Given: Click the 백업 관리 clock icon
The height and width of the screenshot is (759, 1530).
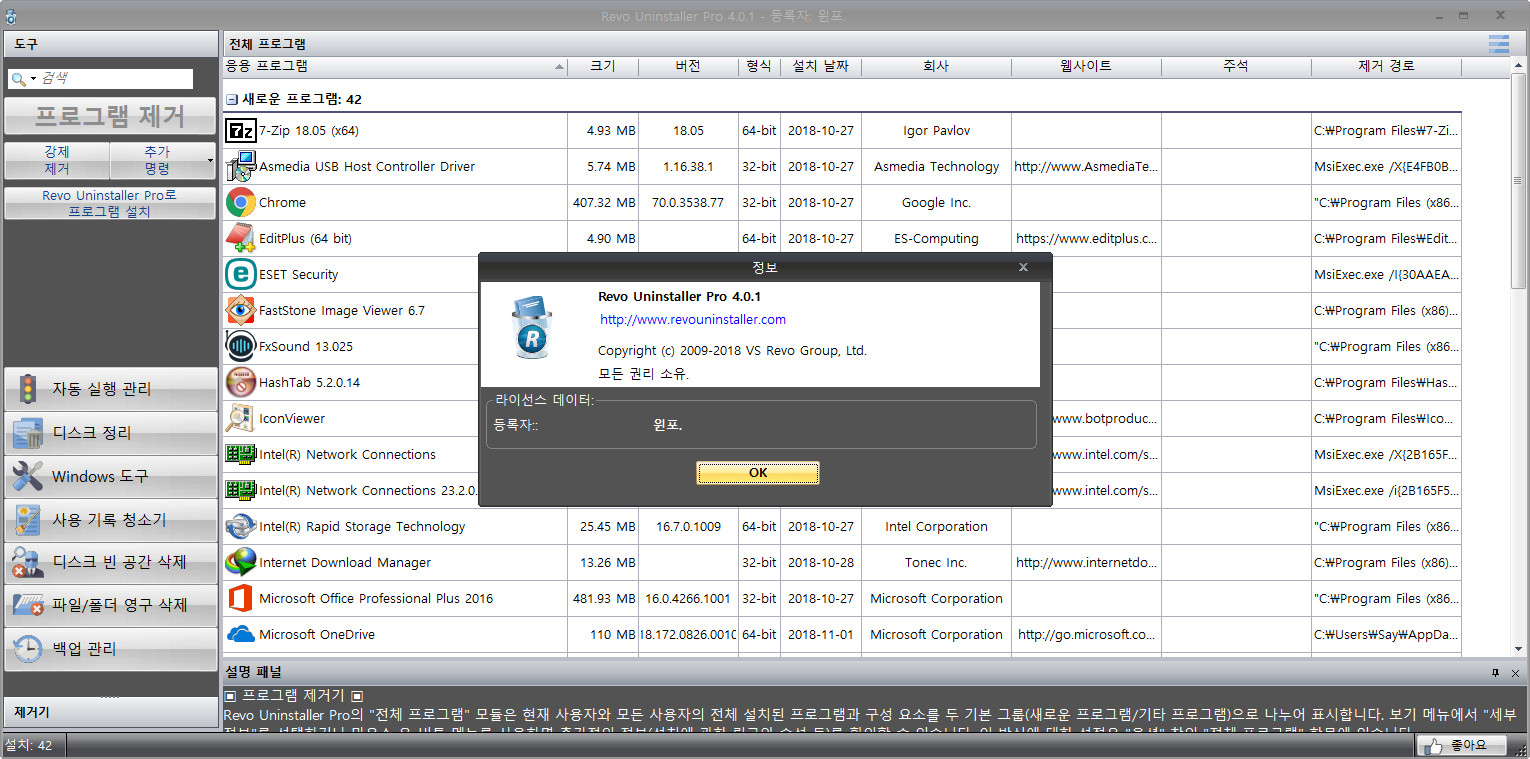Looking at the screenshot, I should 27,648.
